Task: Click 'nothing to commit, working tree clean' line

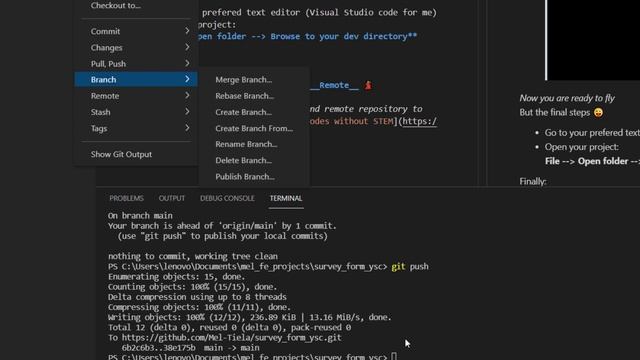Action: pyautogui.click(x=193, y=256)
